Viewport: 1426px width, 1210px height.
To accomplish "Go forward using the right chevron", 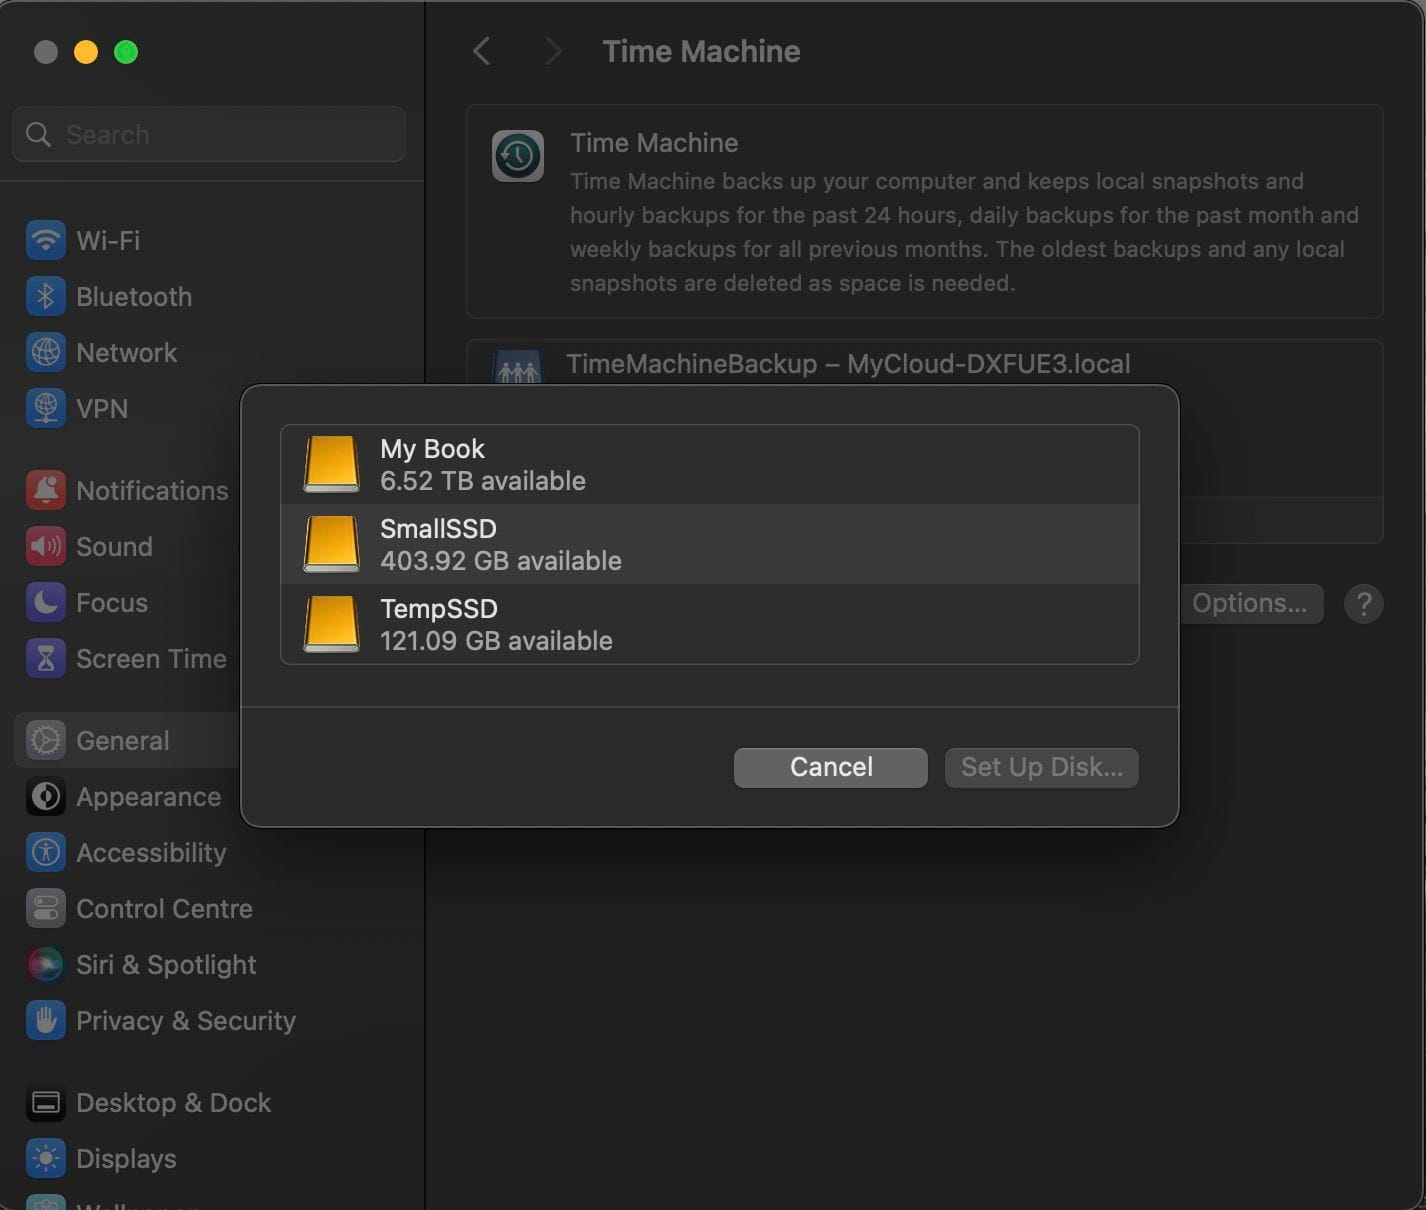I will pos(553,51).
